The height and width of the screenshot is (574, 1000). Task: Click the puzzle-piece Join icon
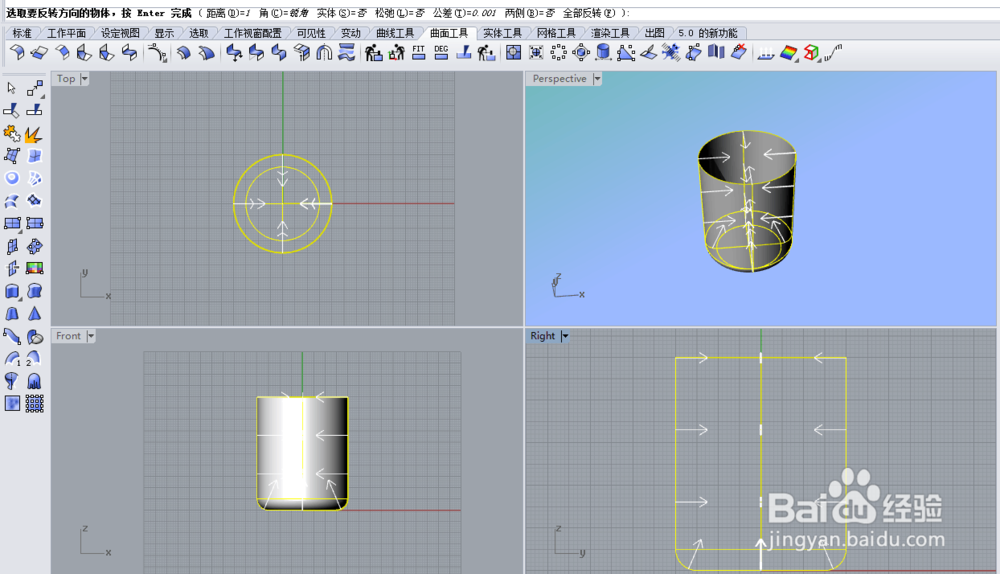coord(12,133)
